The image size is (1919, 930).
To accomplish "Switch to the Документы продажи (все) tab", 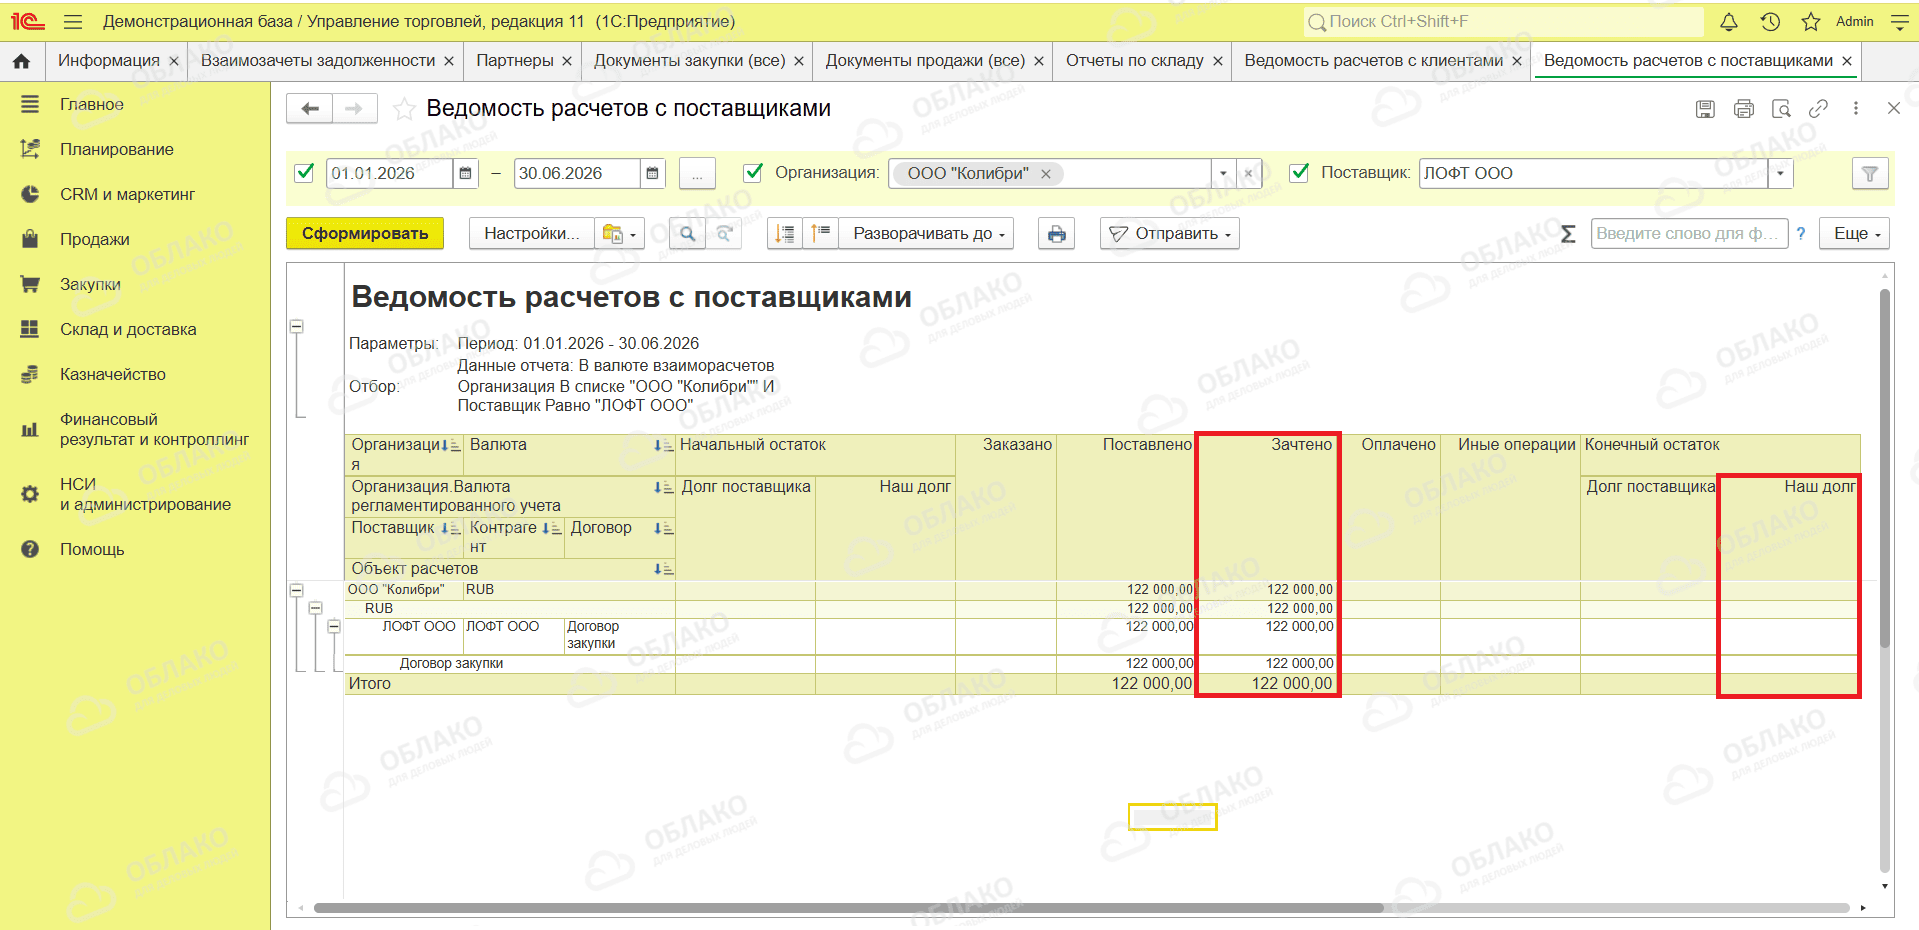I will click(925, 61).
